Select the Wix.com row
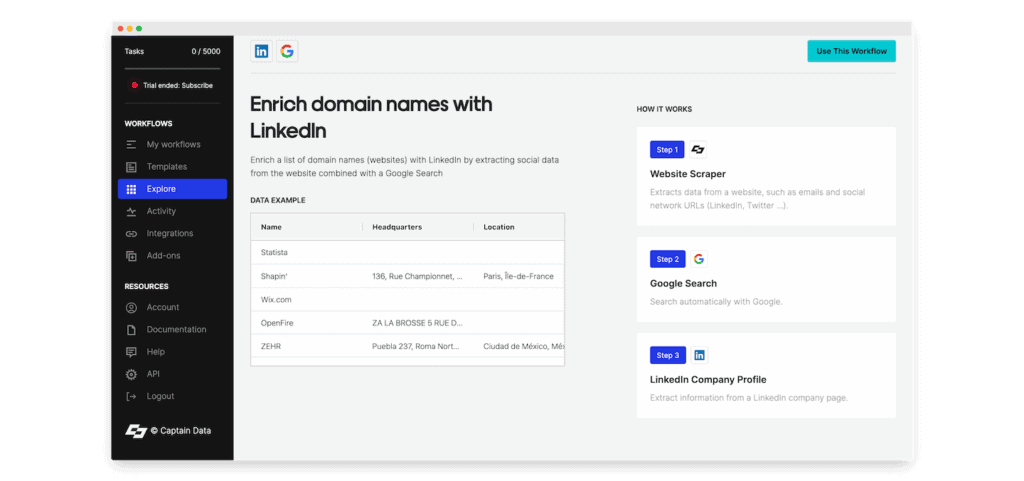Image resolution: width=1024 pixels, height=481 pixels. (408, 300)
